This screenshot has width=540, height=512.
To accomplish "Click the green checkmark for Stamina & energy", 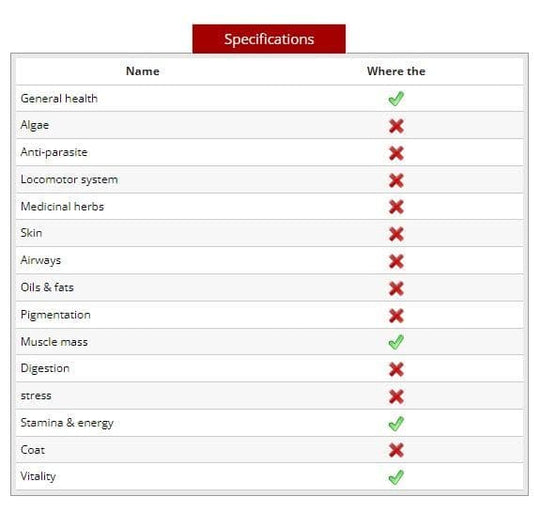I will (396, 424).
